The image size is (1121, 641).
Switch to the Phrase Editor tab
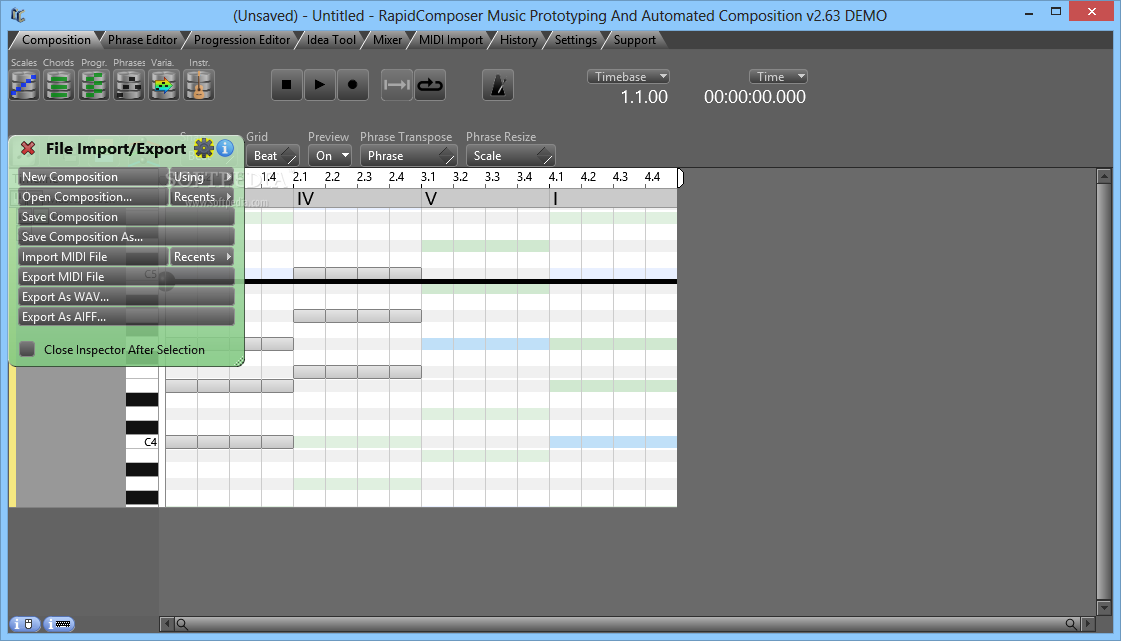142,40
